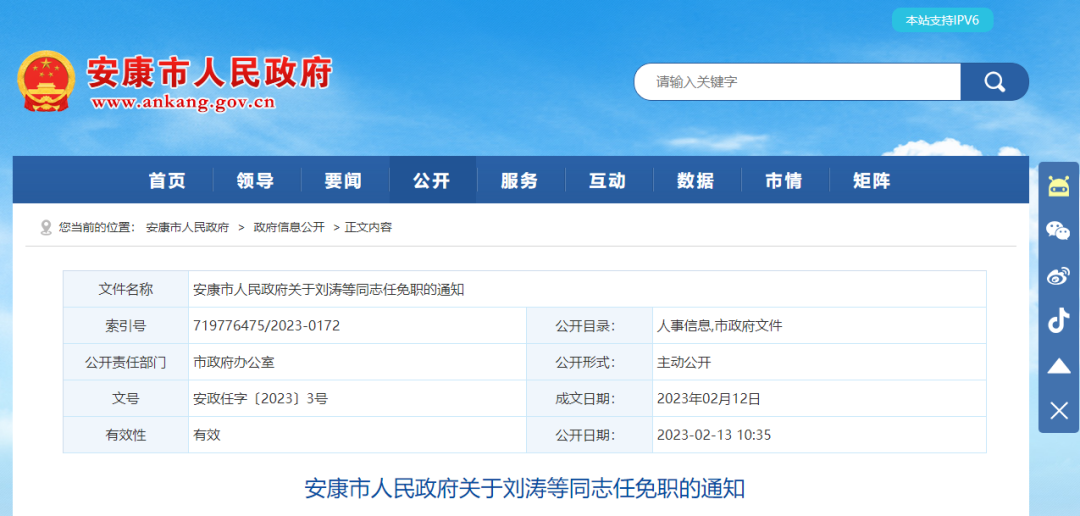
Task: Open the WeChat sidebar icon
Action: pos(1058,231)
